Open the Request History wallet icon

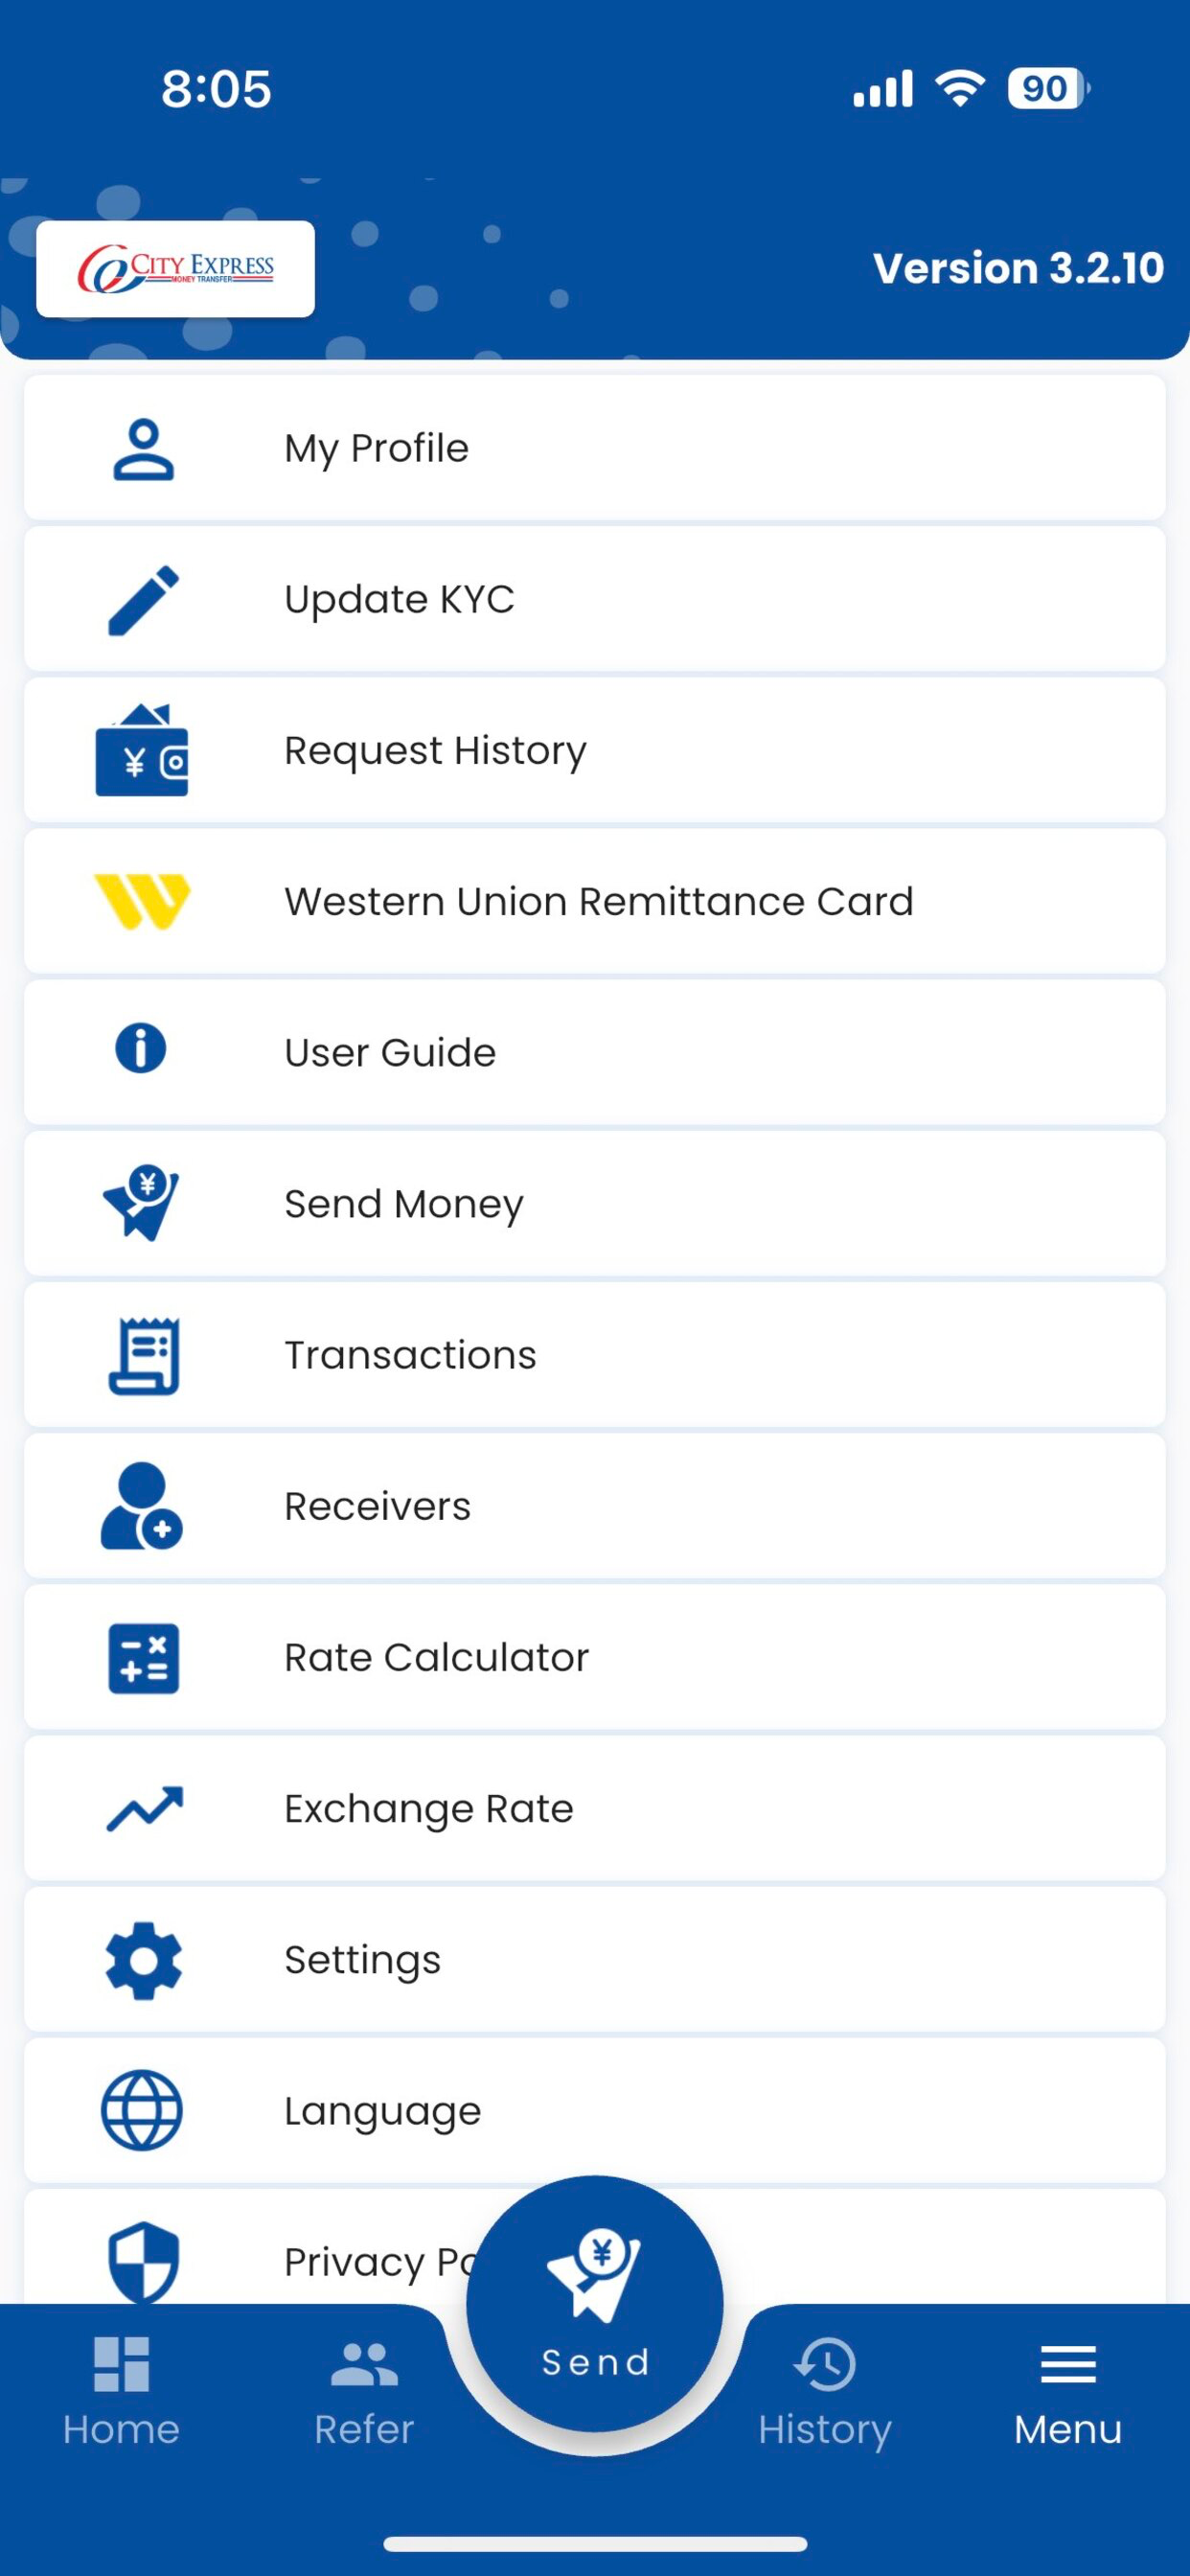tap(141, 750)
